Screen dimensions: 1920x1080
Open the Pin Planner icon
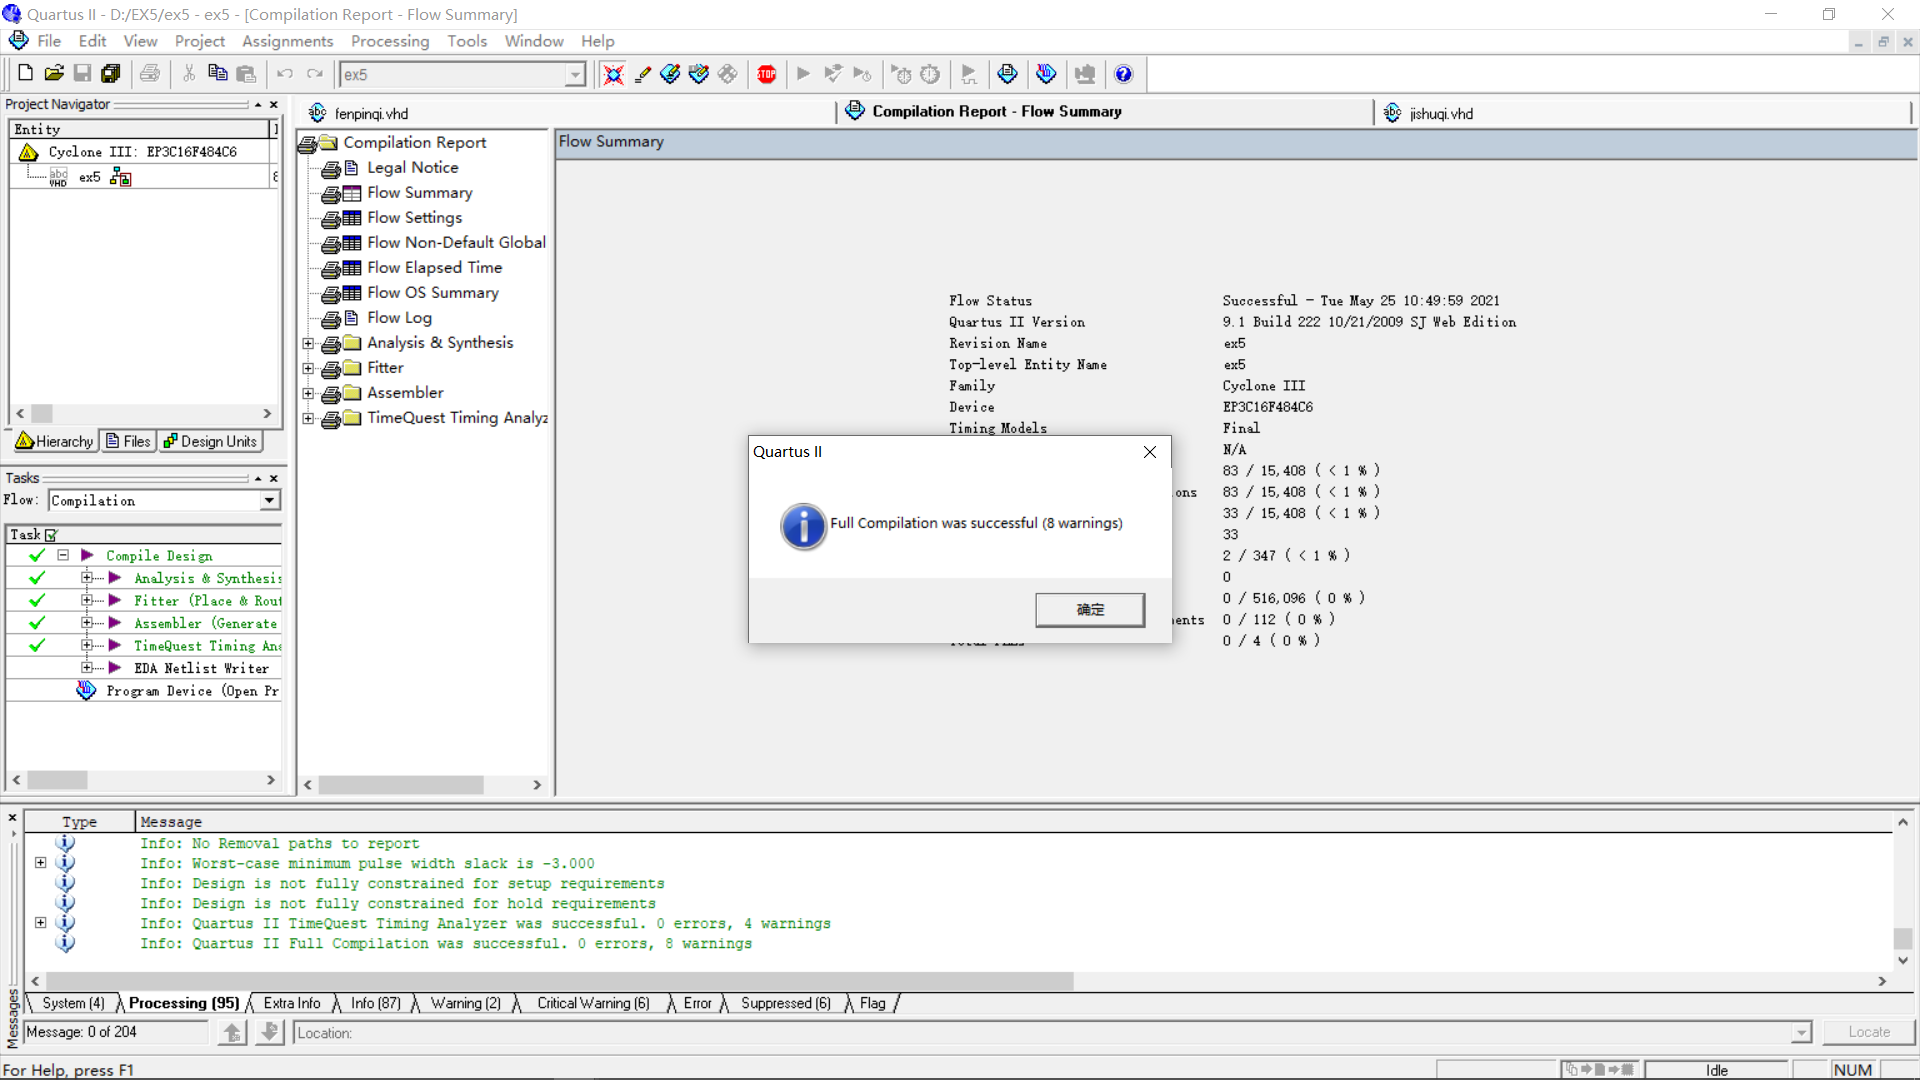(x=699, y=74)
